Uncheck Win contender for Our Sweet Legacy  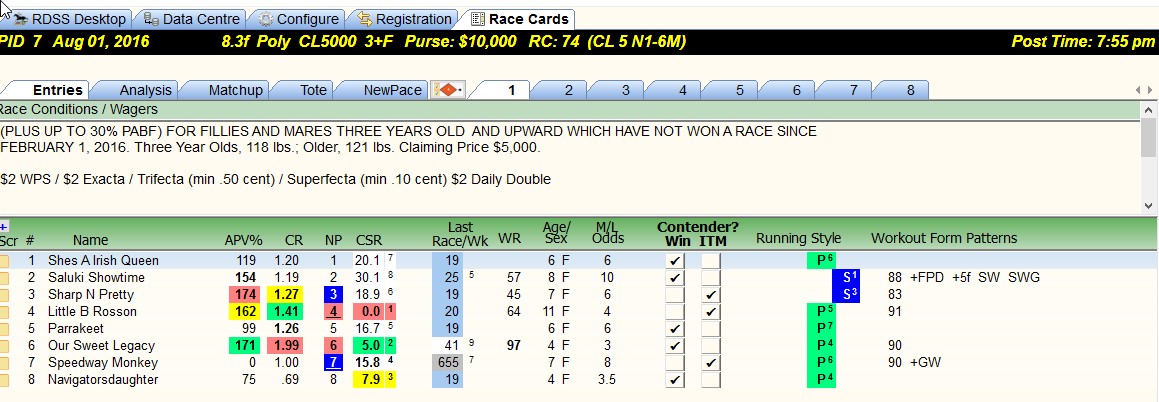(x=674, y=346)
